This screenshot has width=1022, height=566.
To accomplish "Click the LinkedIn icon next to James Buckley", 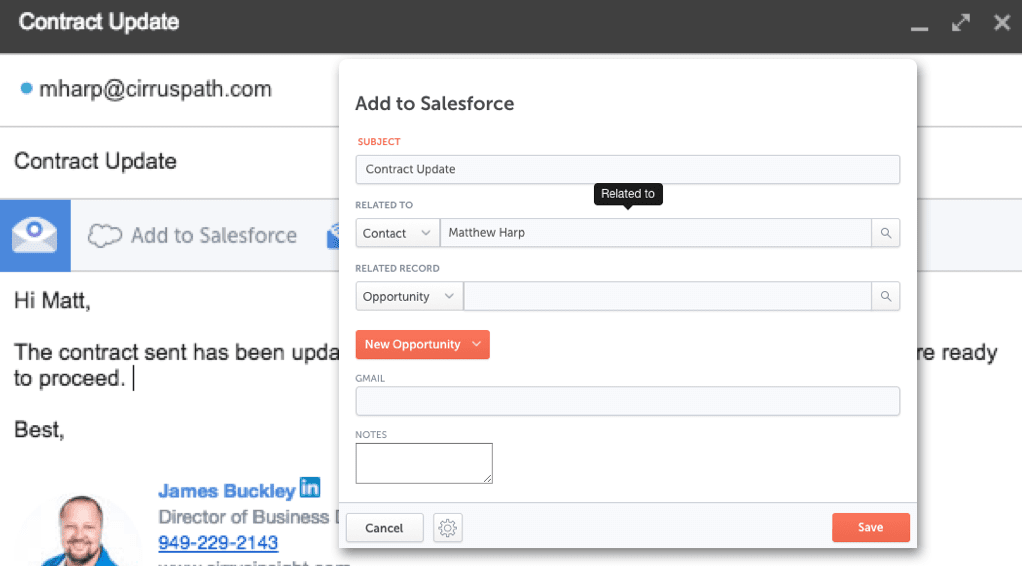I will pos(310,487).
